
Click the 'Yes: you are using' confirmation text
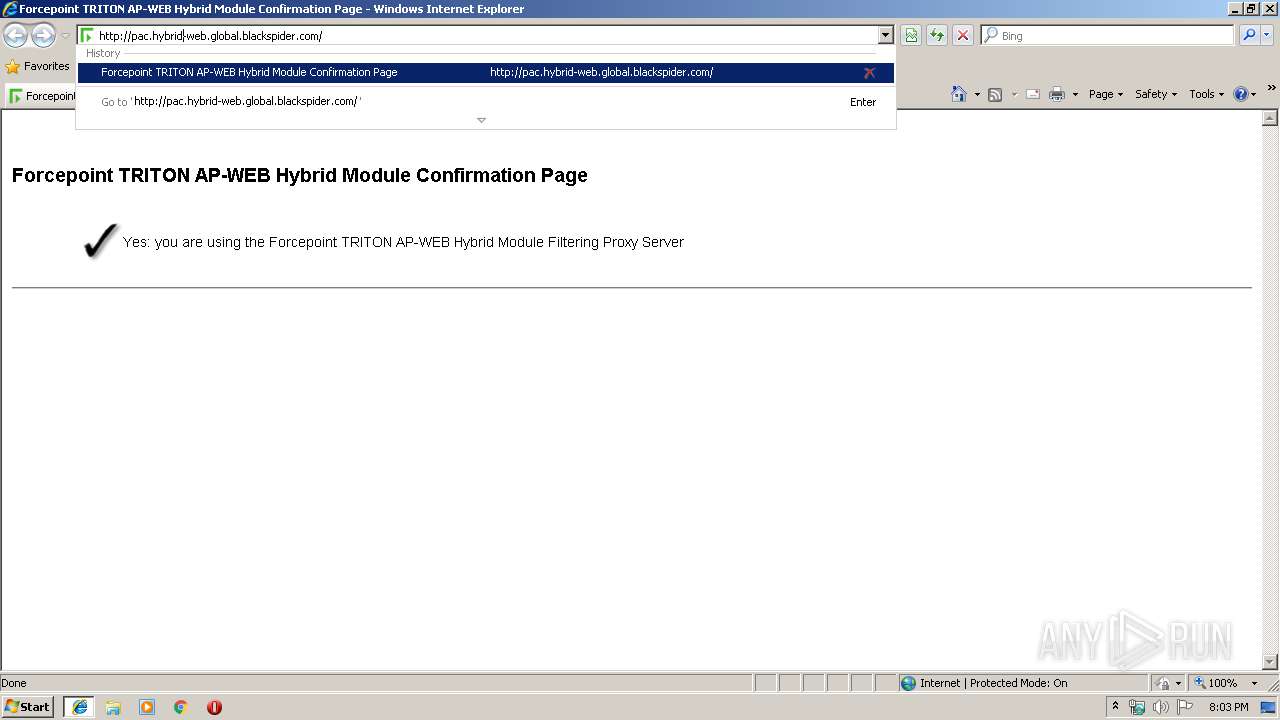(x=403, y=242)
